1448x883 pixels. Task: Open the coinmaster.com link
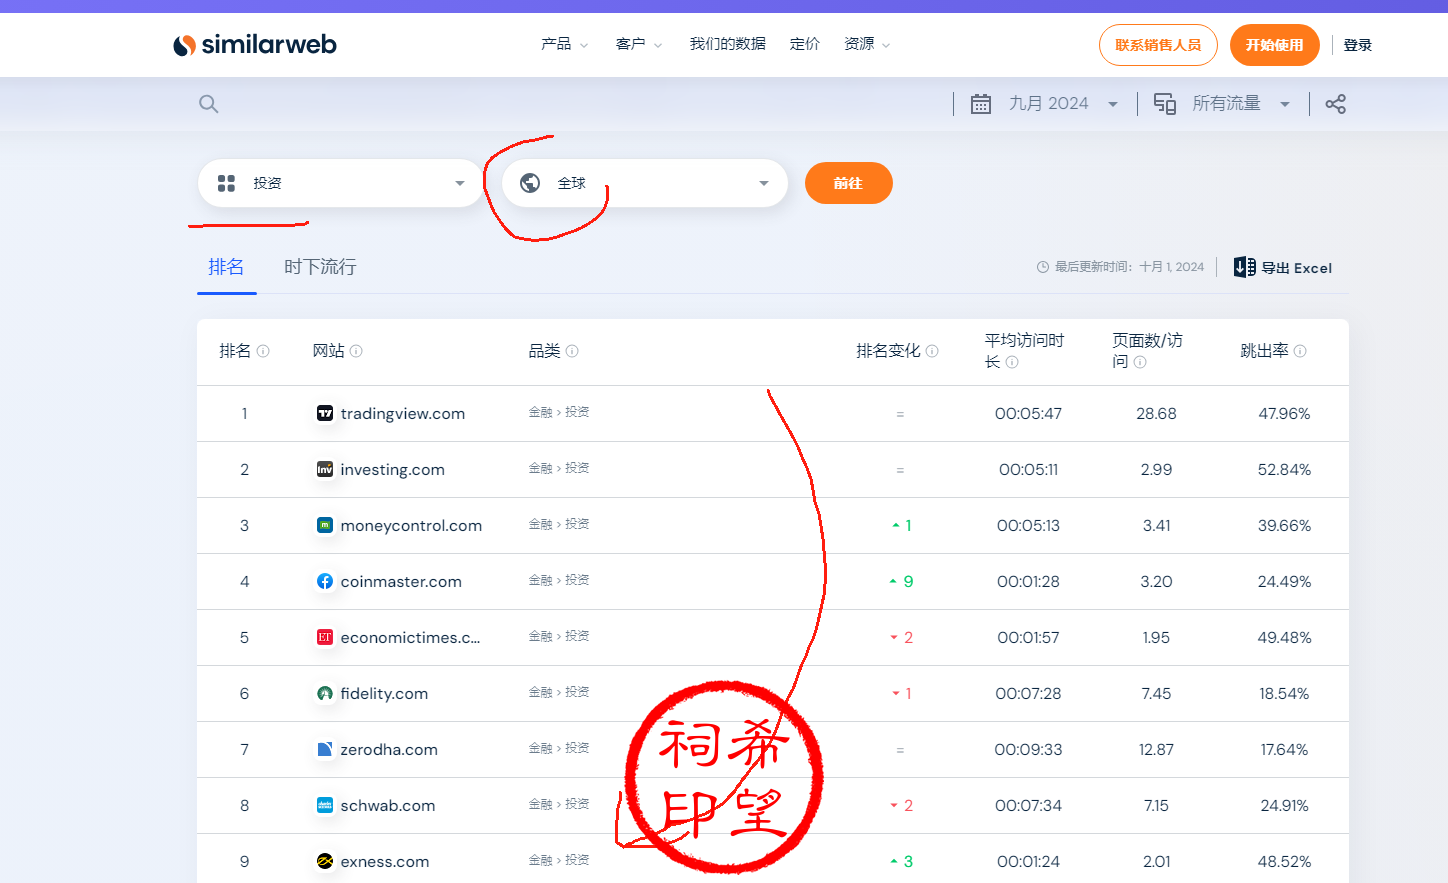click(x=401, y=582)
